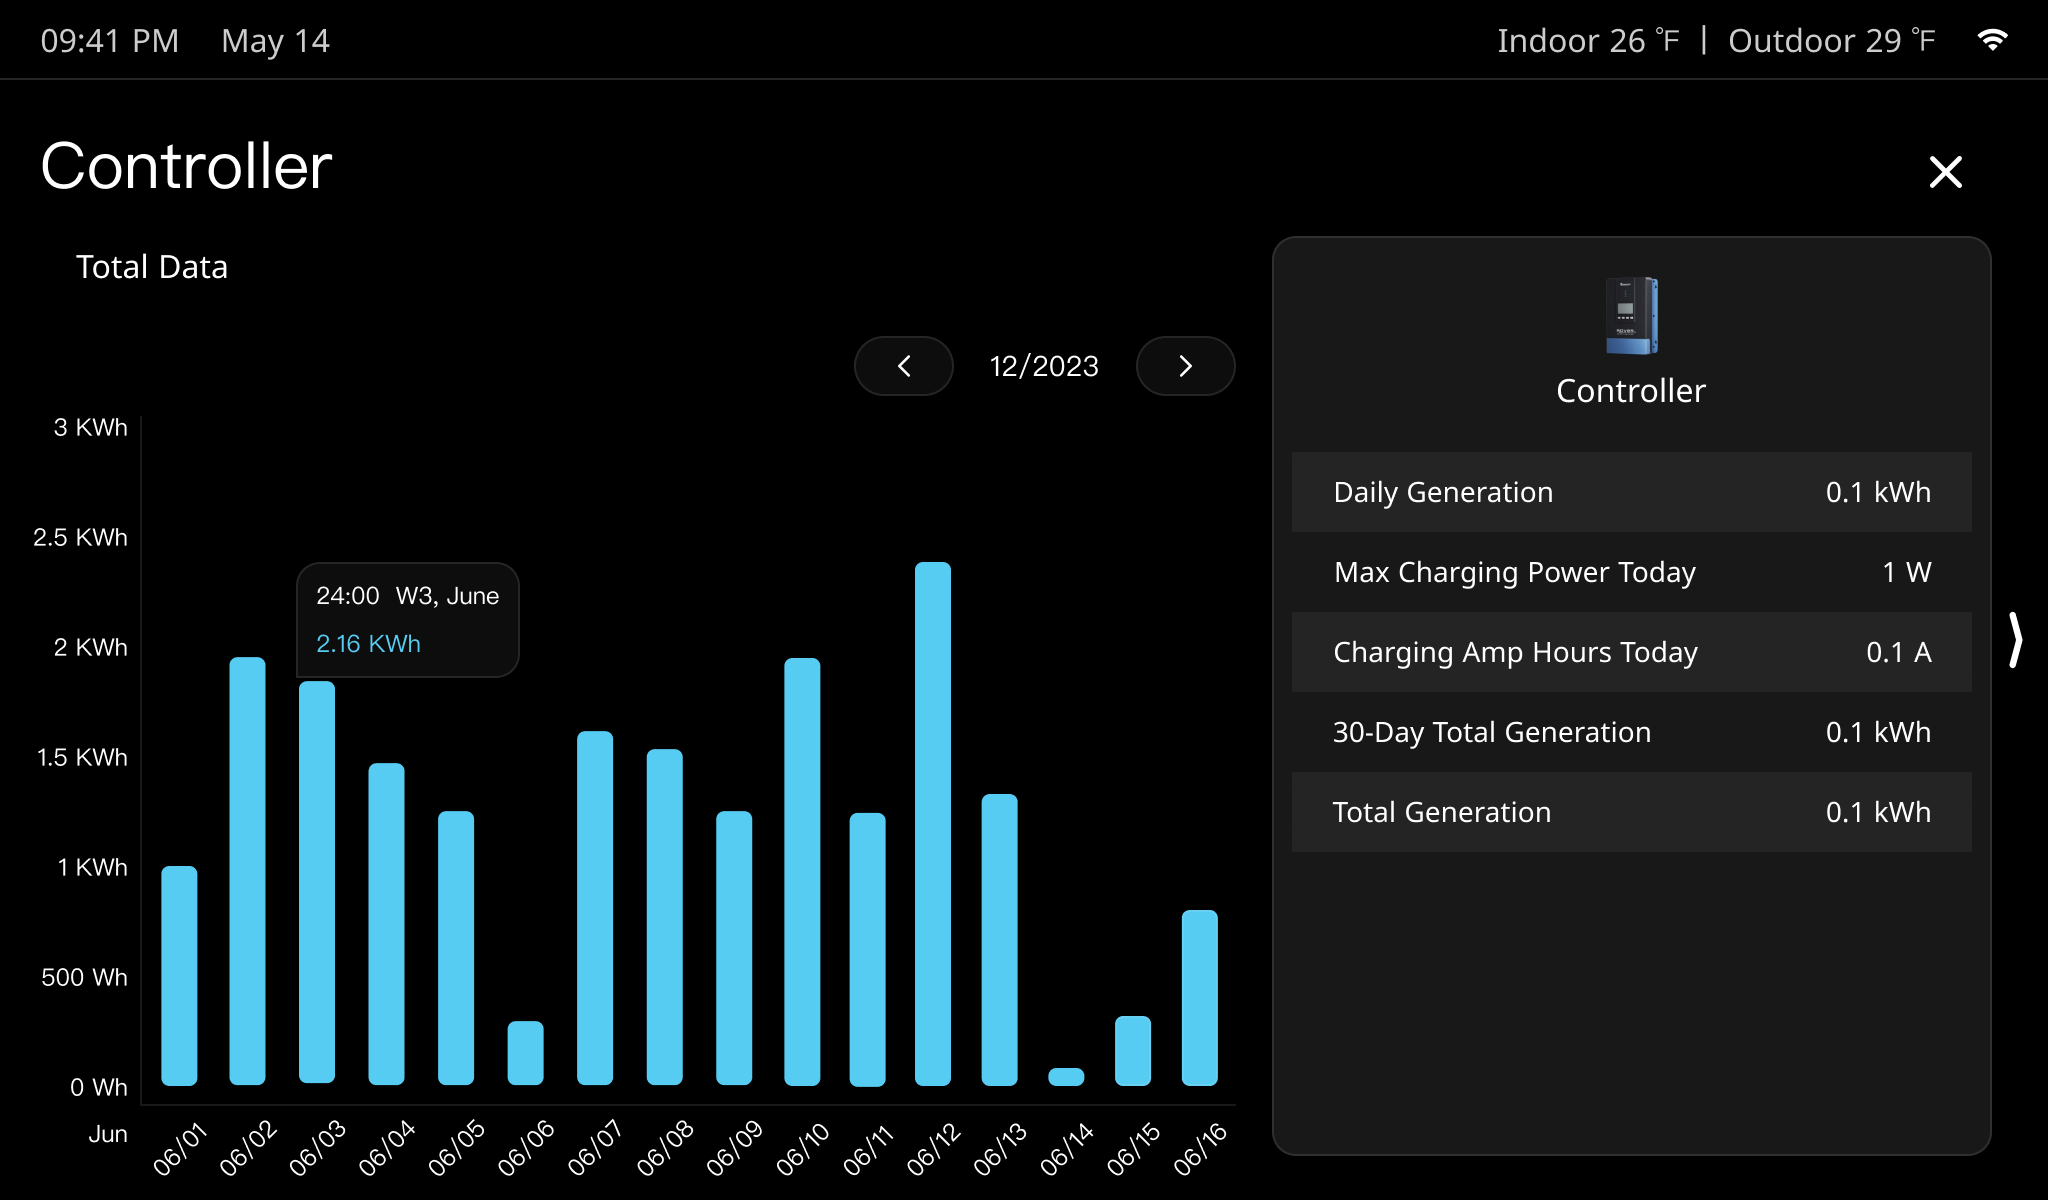Image resolution: width=2048 pixels, height=1200 pixels.
Task: Select the 06/12 tallest bar
Action: (932, 823)
